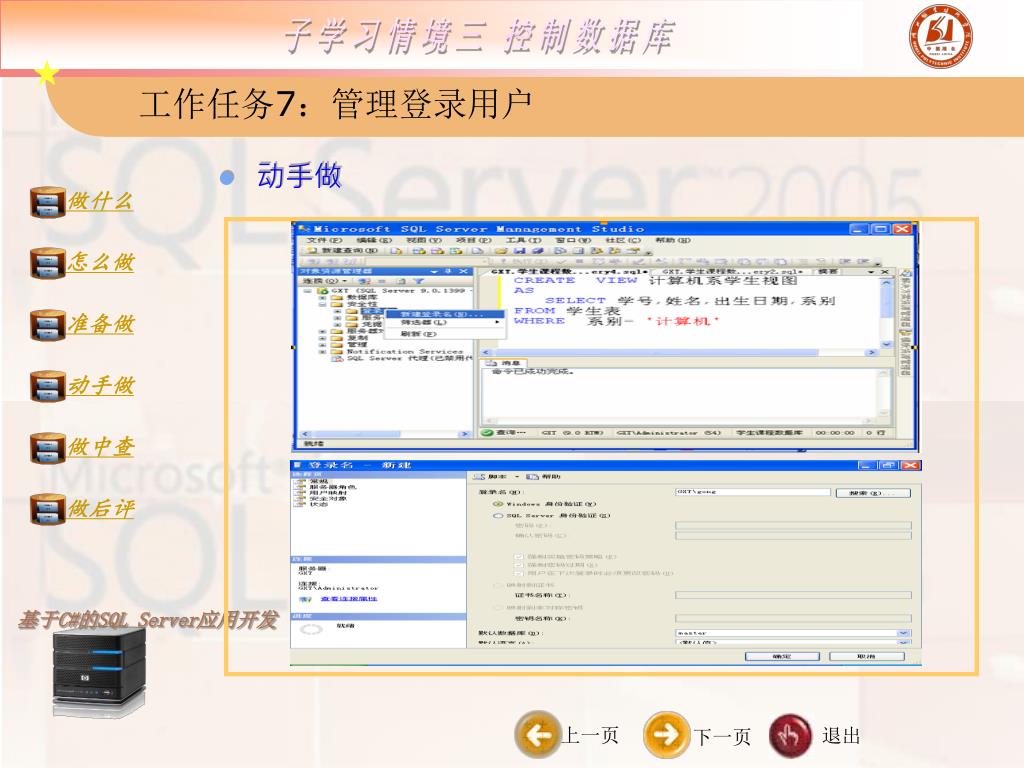The height and width of the screenshot is (768, 1024).
Task: Expand the 管理 folder node
Action: [x=323, y=345]
